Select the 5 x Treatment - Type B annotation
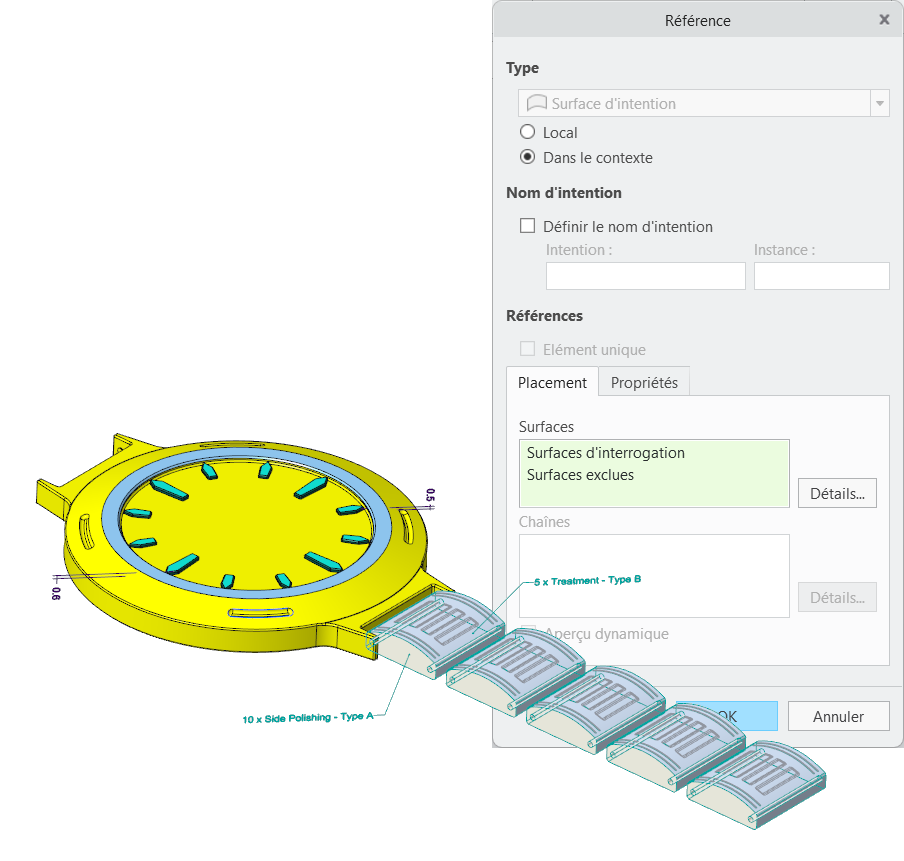The height and width of the screenshot is (861, 904). [x=587, y=580]
